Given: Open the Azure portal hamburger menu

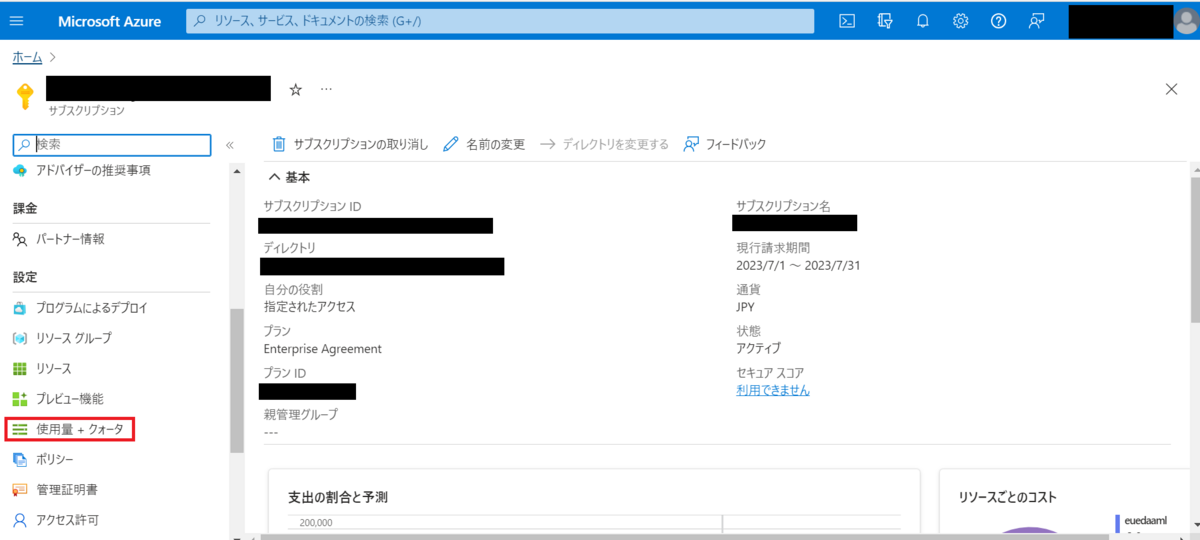Looking at the screenshot, I should tap(16, 21).
